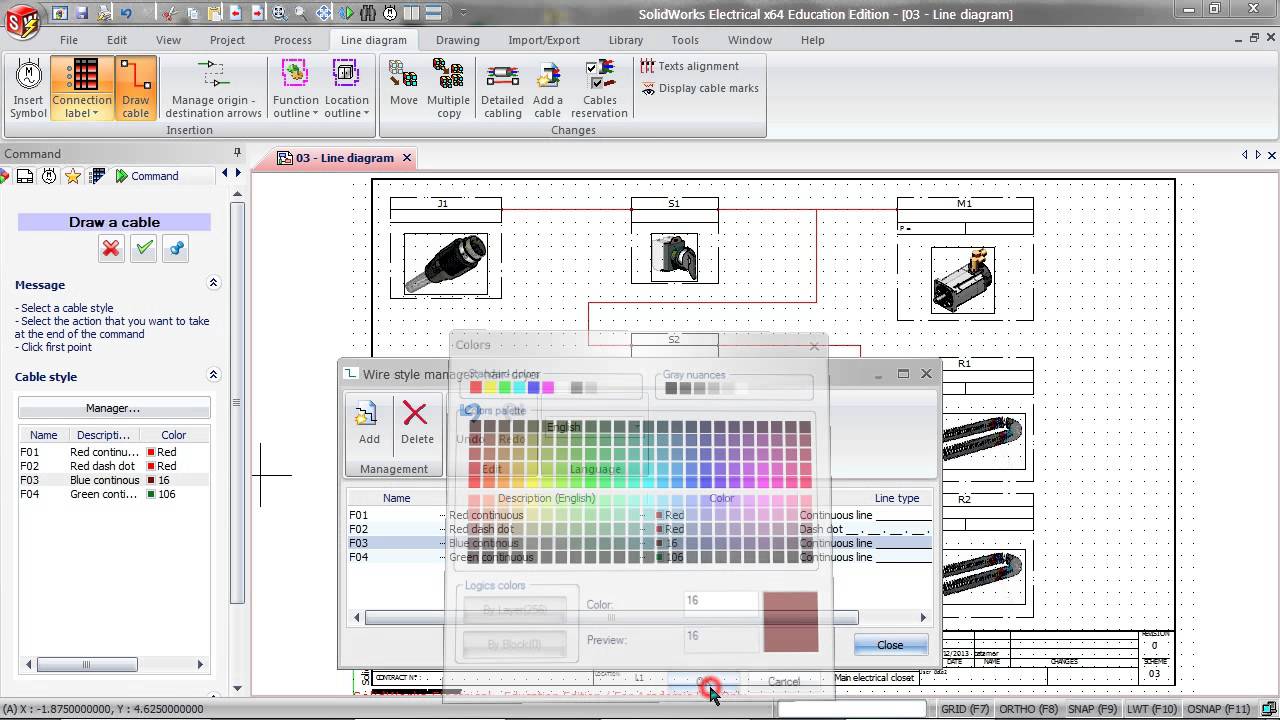
Task: Select the 03 - Line diagram document tab
Action: [344, 158]
